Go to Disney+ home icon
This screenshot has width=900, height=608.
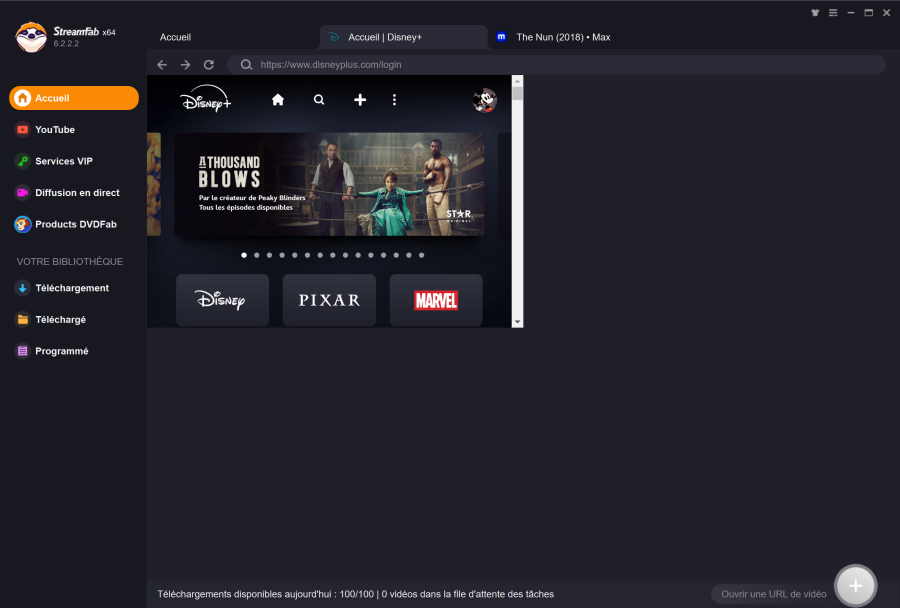click(278, 100)
